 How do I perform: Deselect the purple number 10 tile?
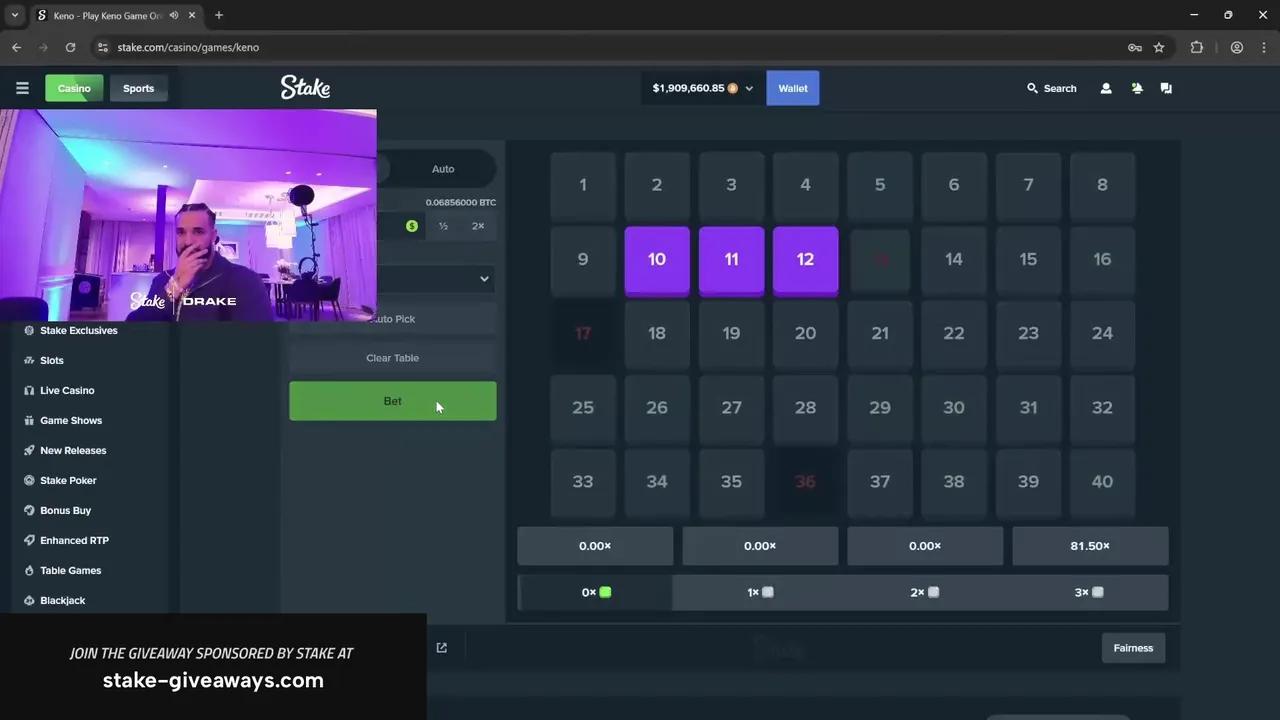click(657, 260)
